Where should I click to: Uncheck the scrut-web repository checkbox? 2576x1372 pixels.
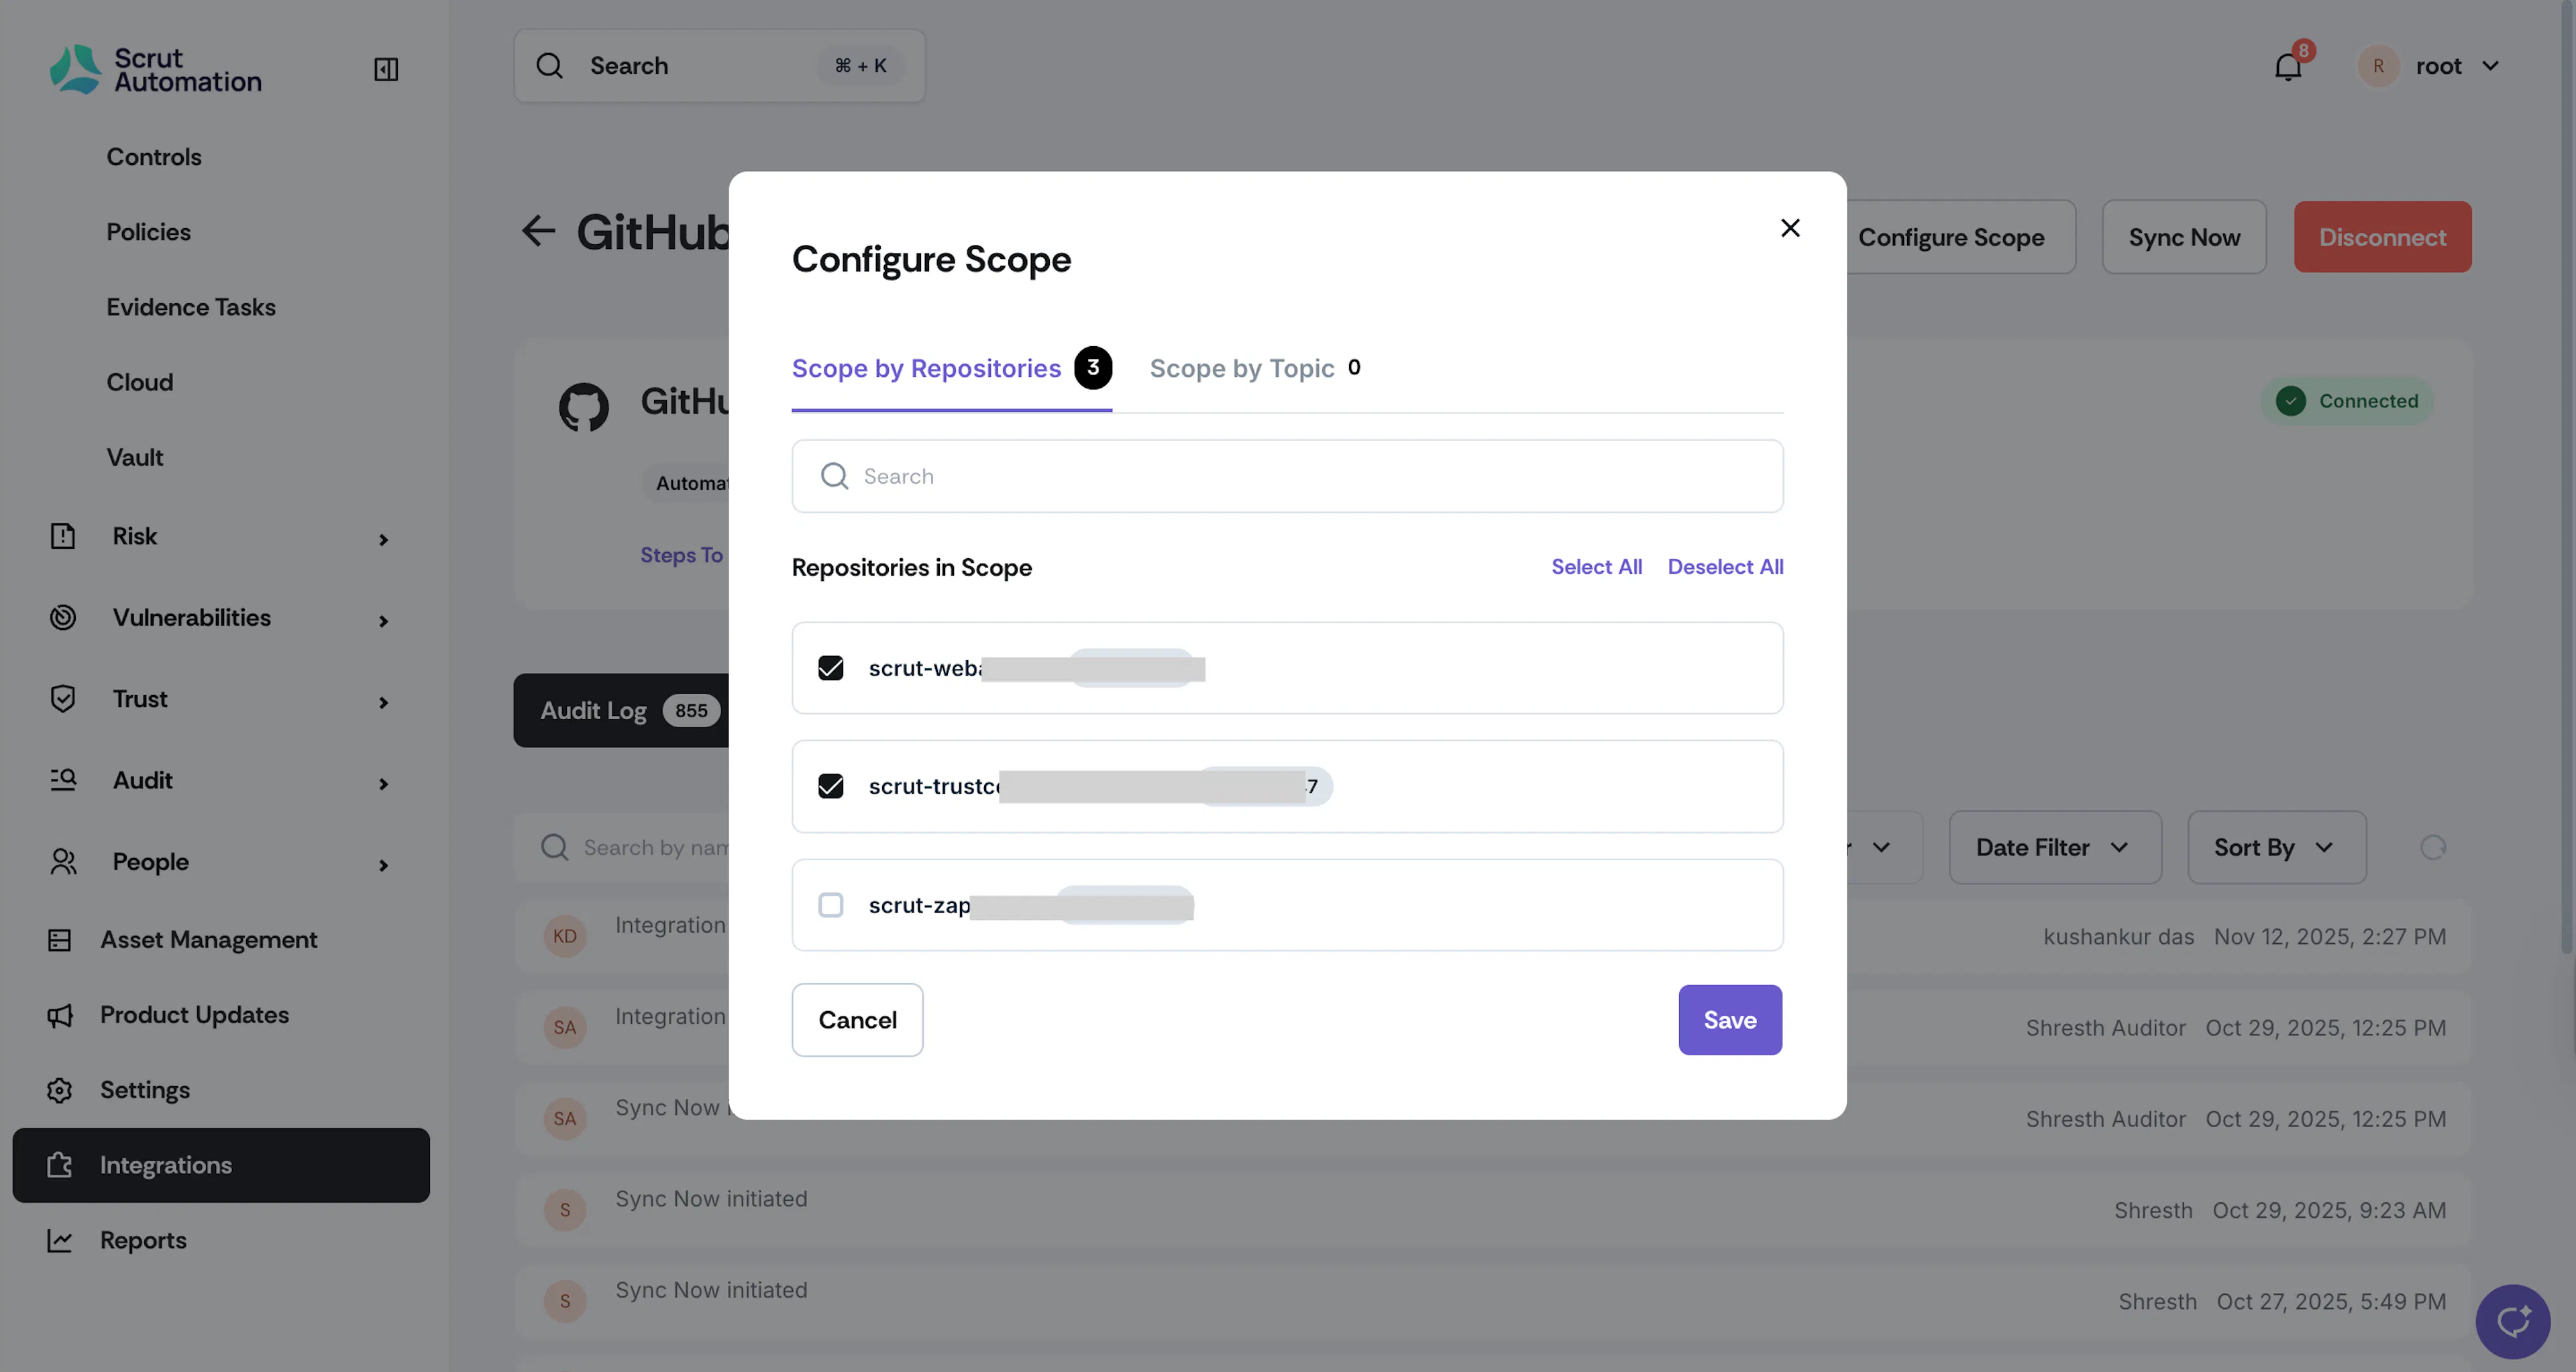(x=830, y=668)
